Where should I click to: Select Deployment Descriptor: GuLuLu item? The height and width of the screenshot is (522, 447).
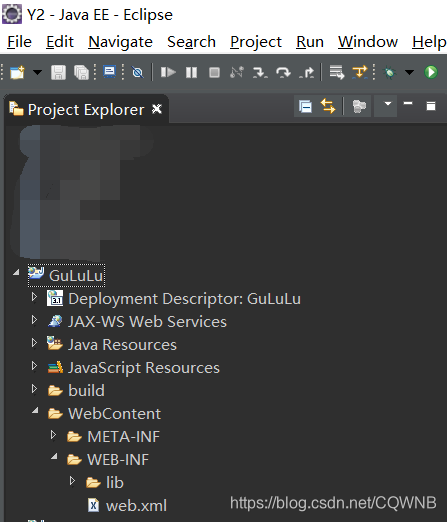pos(184,299)
